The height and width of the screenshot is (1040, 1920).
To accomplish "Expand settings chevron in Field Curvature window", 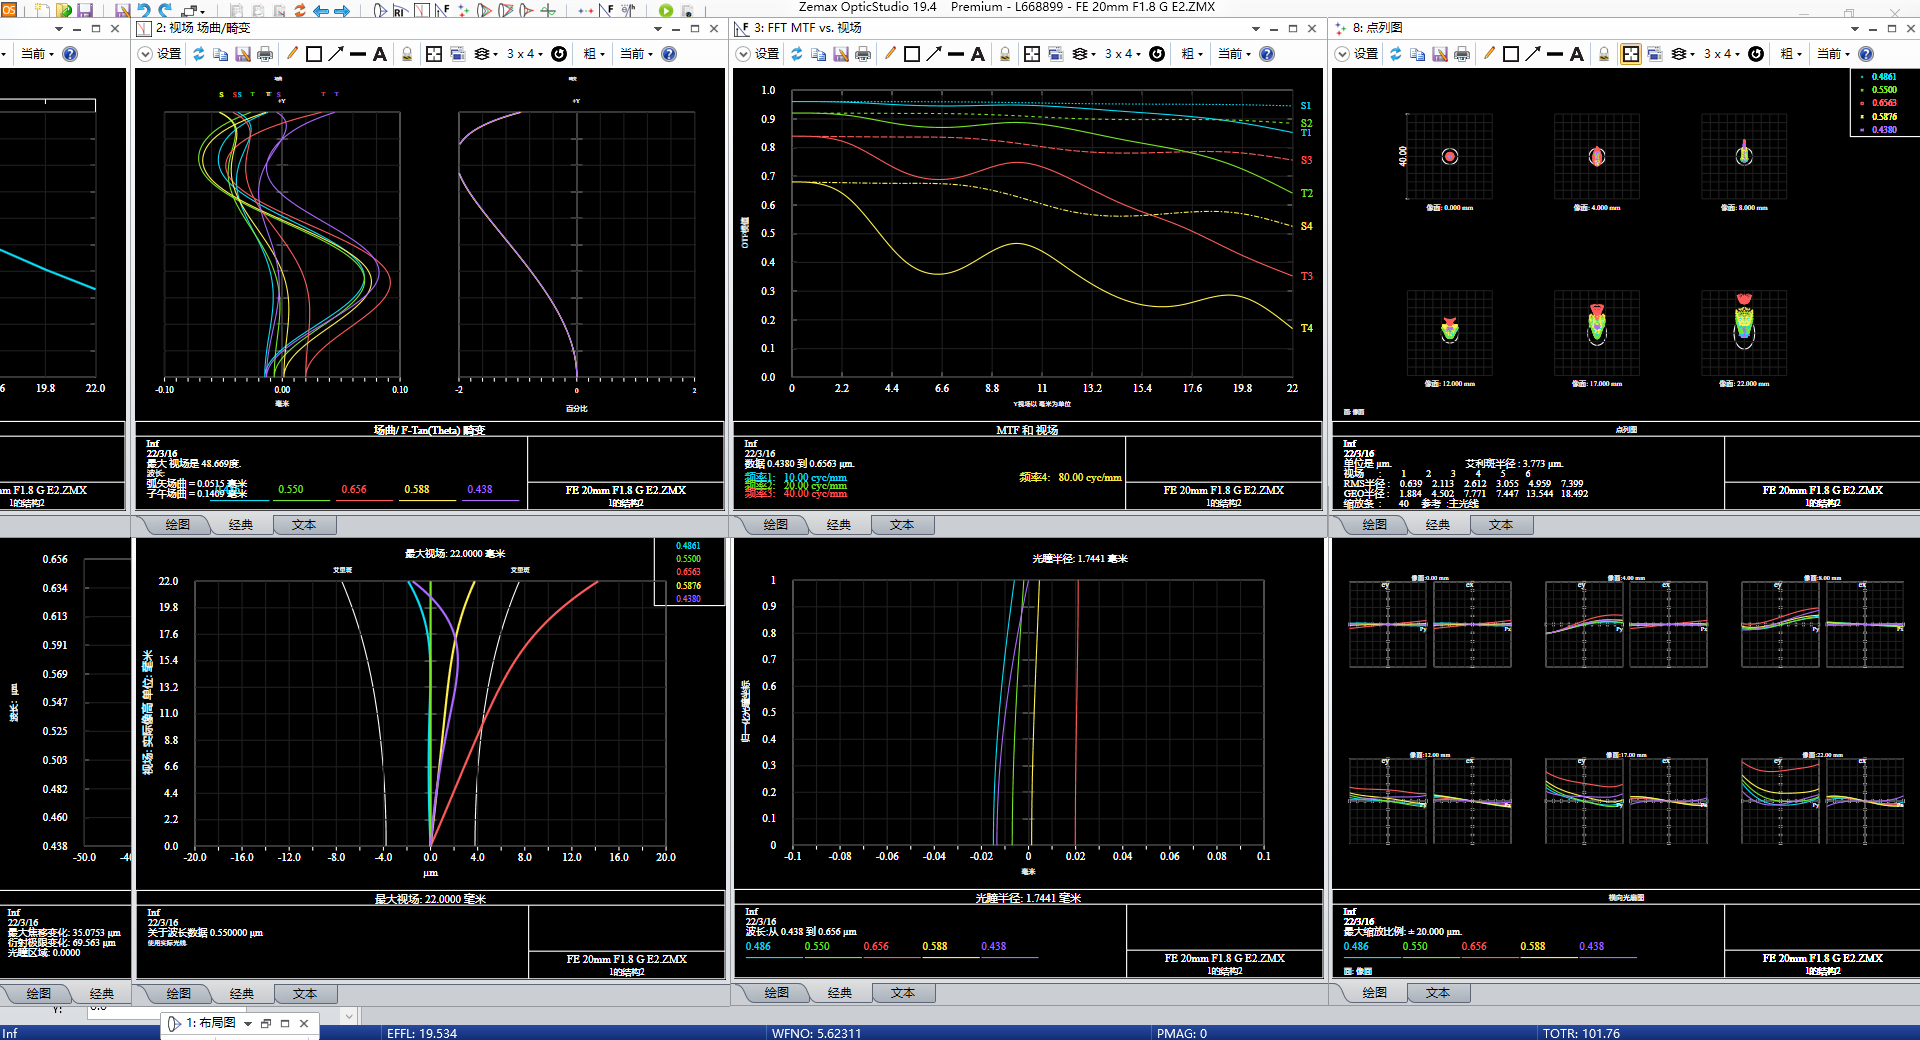I will click(145, 54).
